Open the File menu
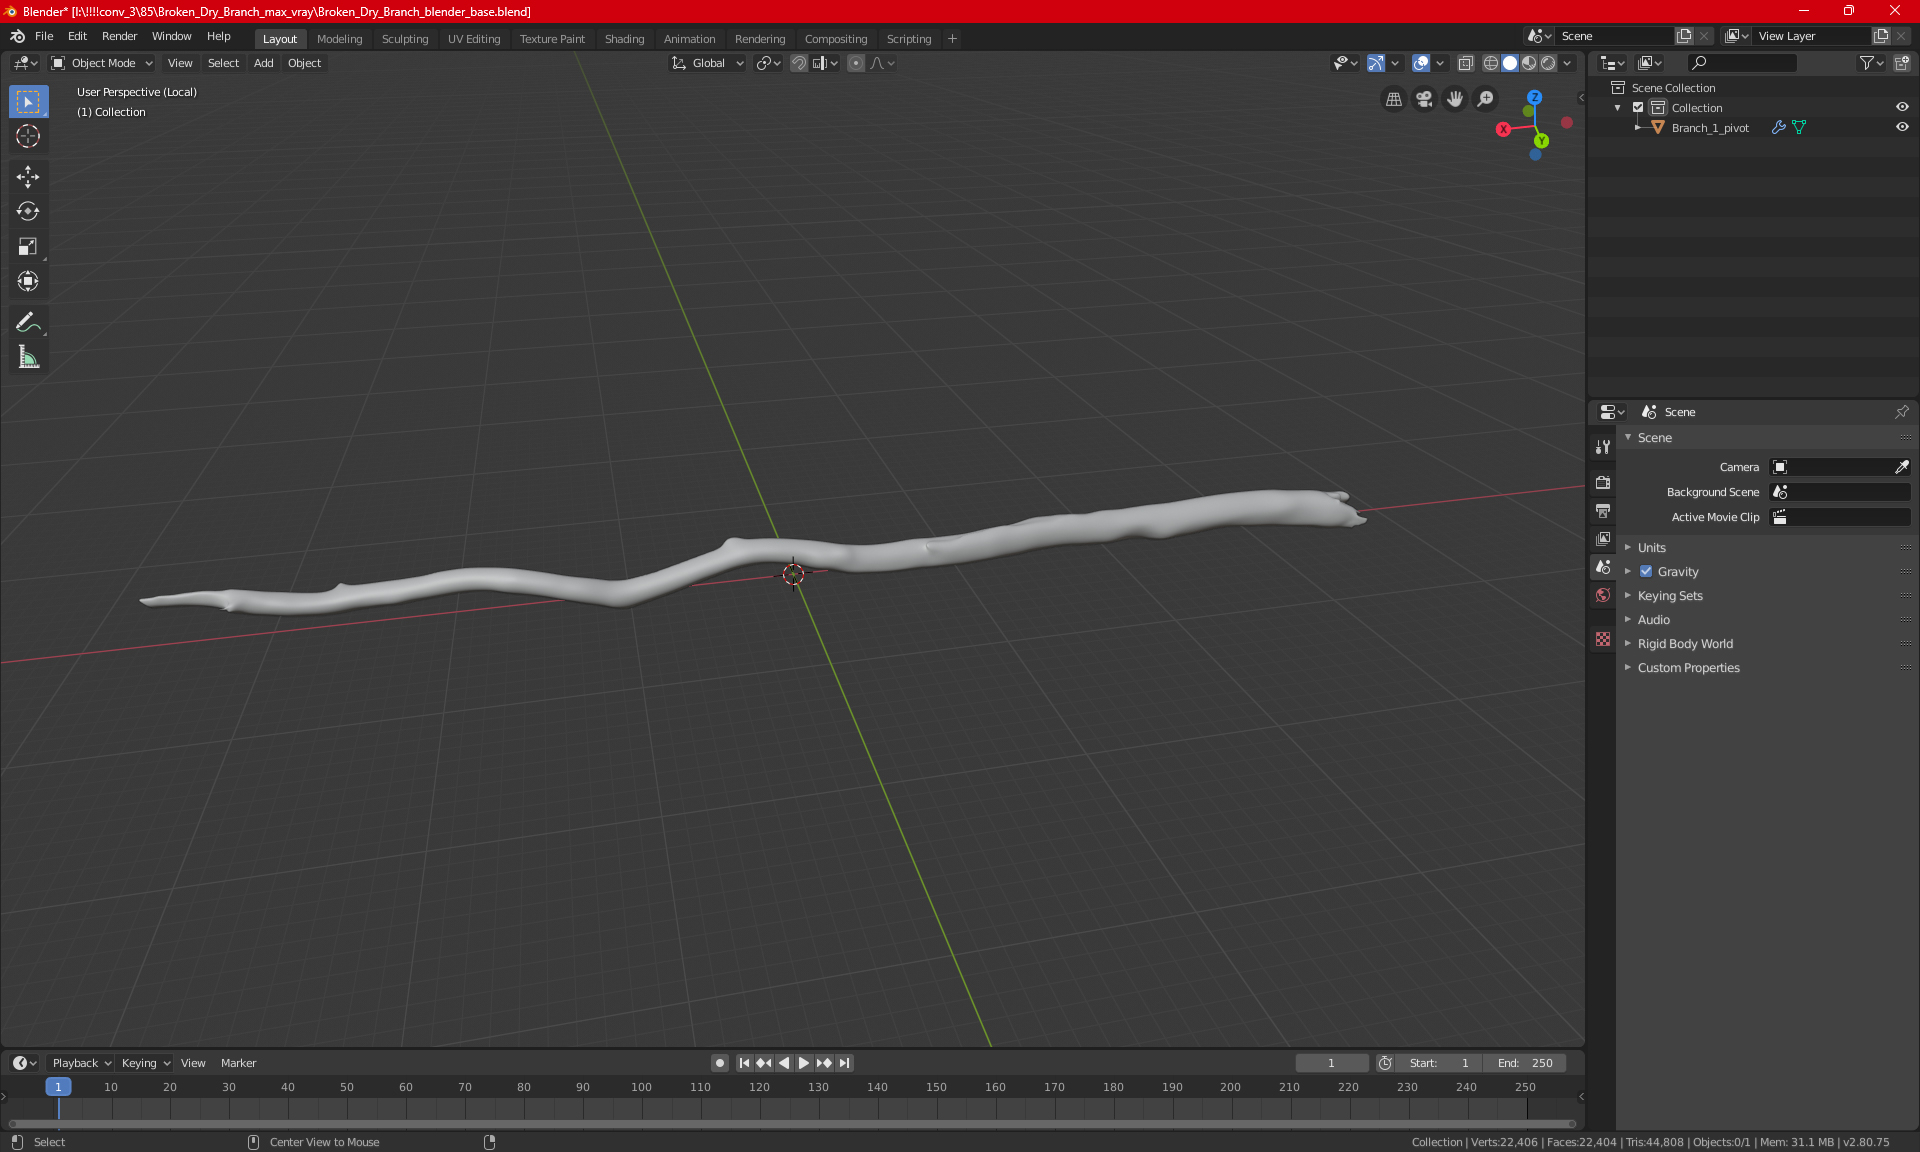This screenshot has width=1920, height=1152. point(44,36)
